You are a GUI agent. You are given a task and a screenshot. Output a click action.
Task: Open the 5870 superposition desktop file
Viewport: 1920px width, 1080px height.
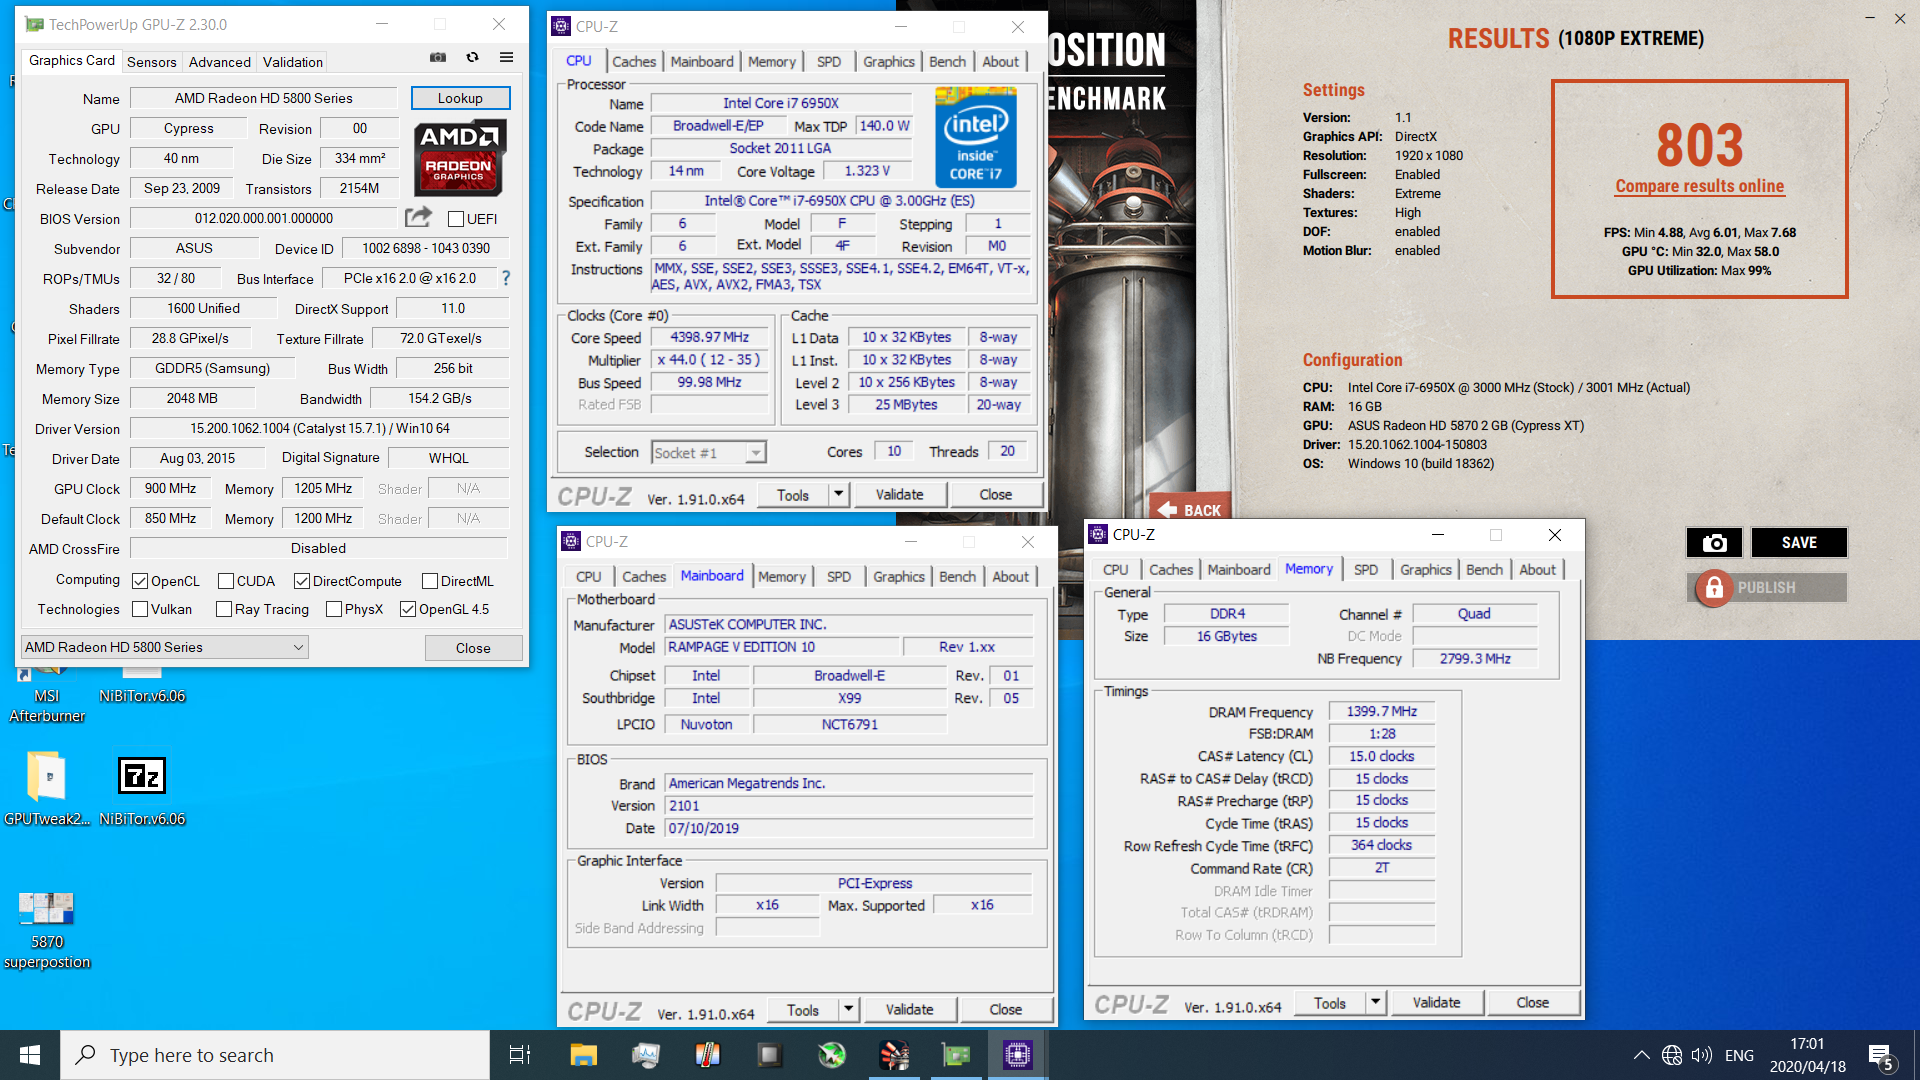[x=46, y=930]
